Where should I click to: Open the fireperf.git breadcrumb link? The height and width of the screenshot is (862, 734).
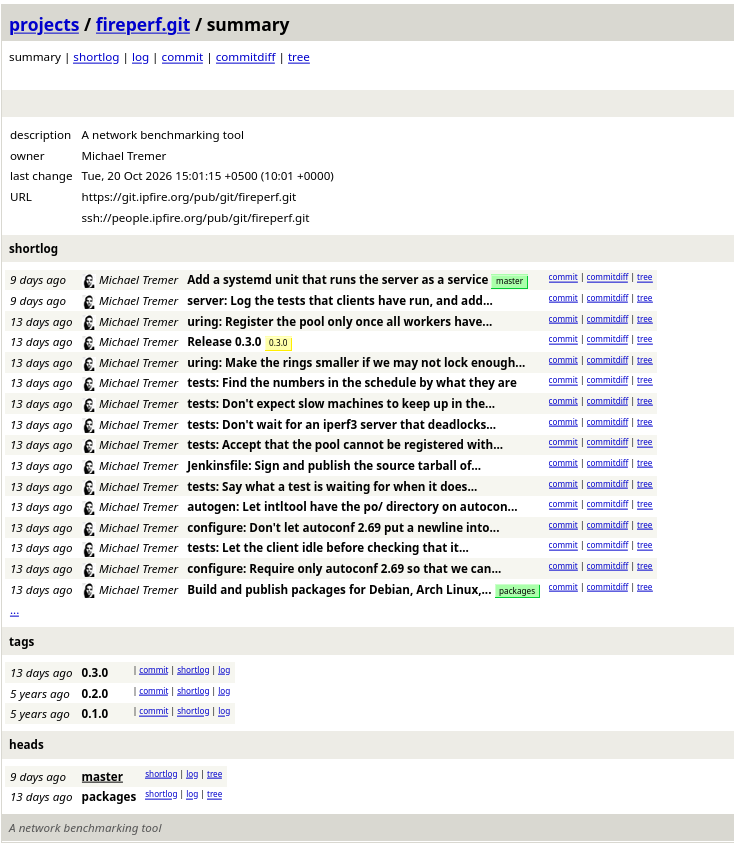pyautogui.click(x=143, y=25)
